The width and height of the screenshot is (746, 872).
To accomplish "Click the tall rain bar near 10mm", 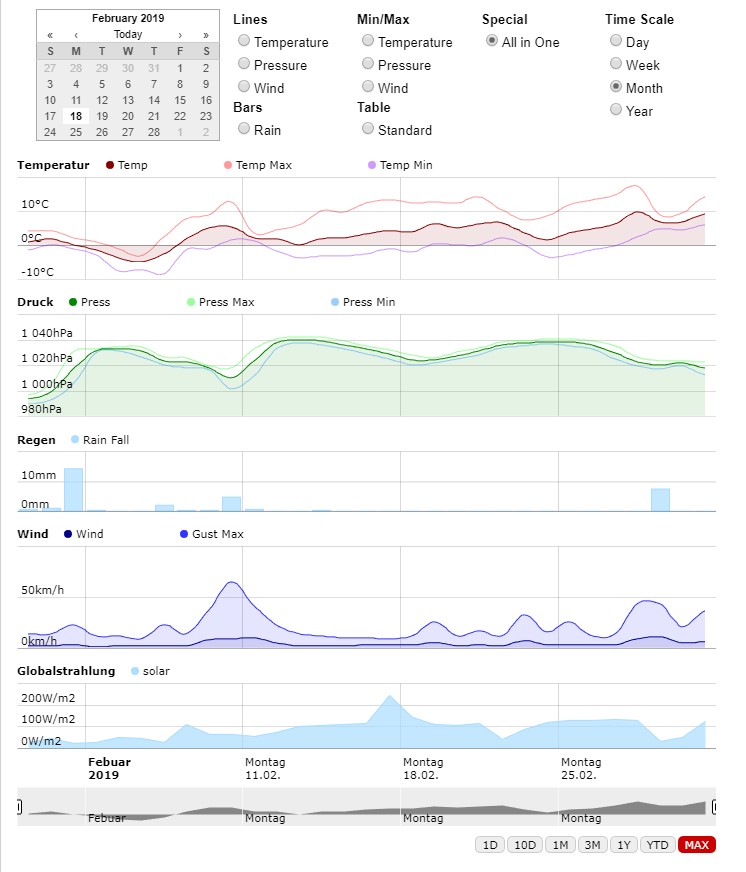I will click(x=73, y=489).
